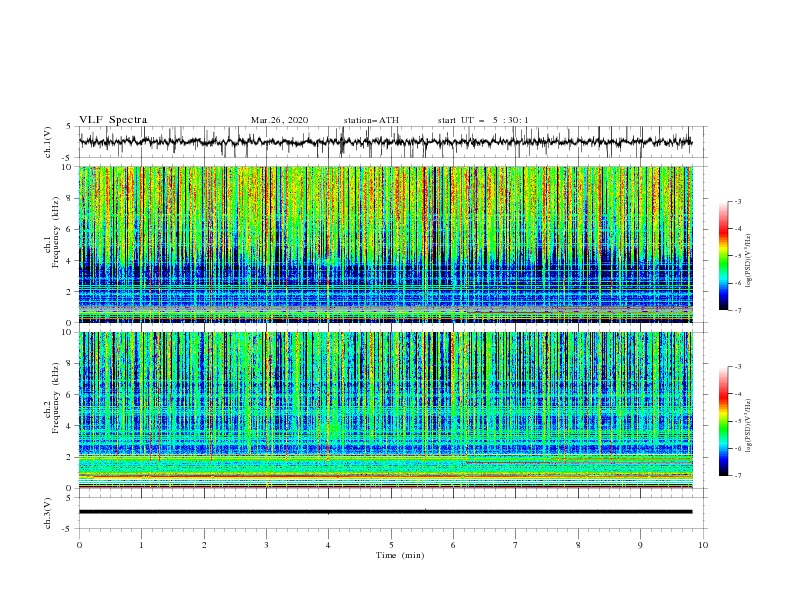This screenshot has width=792, height=612.
Task: Click inside the ch.1 spectrogram panel
Action: 386,244
